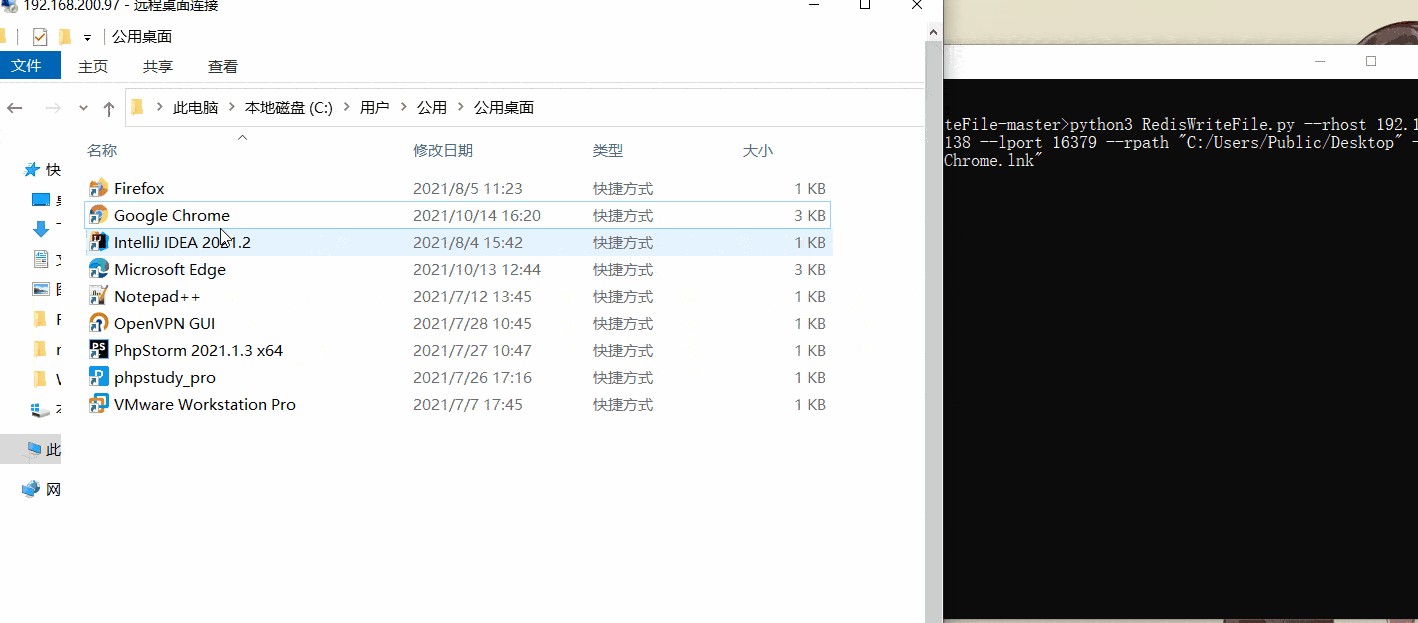Click 公用 in the address breadcrumb

432,107
